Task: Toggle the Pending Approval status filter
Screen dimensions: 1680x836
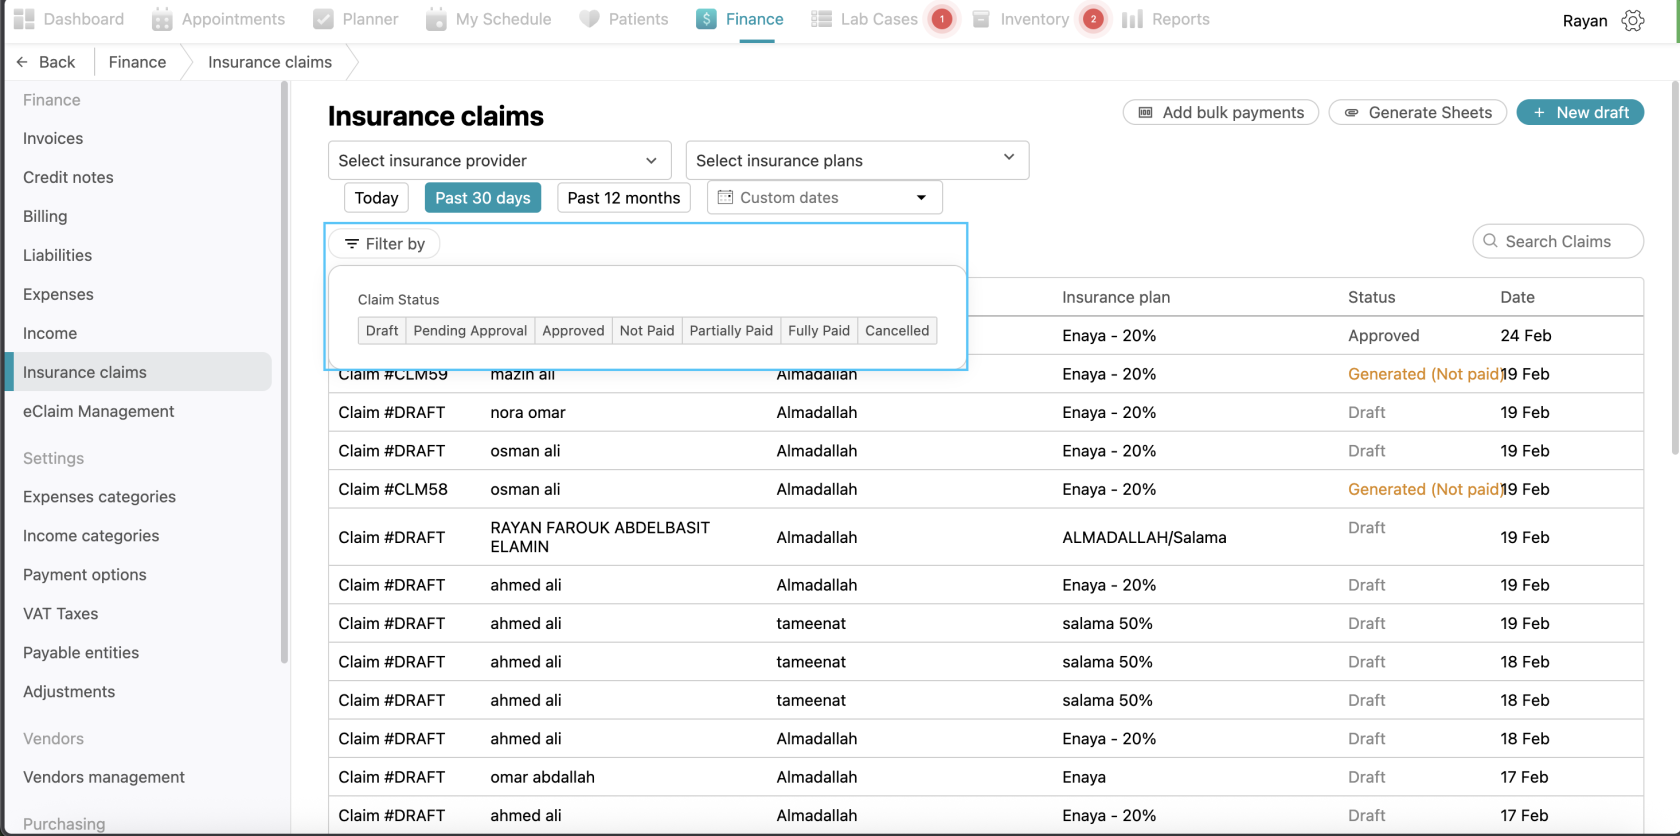Action: pyautogui.click(x=470, y=331)
